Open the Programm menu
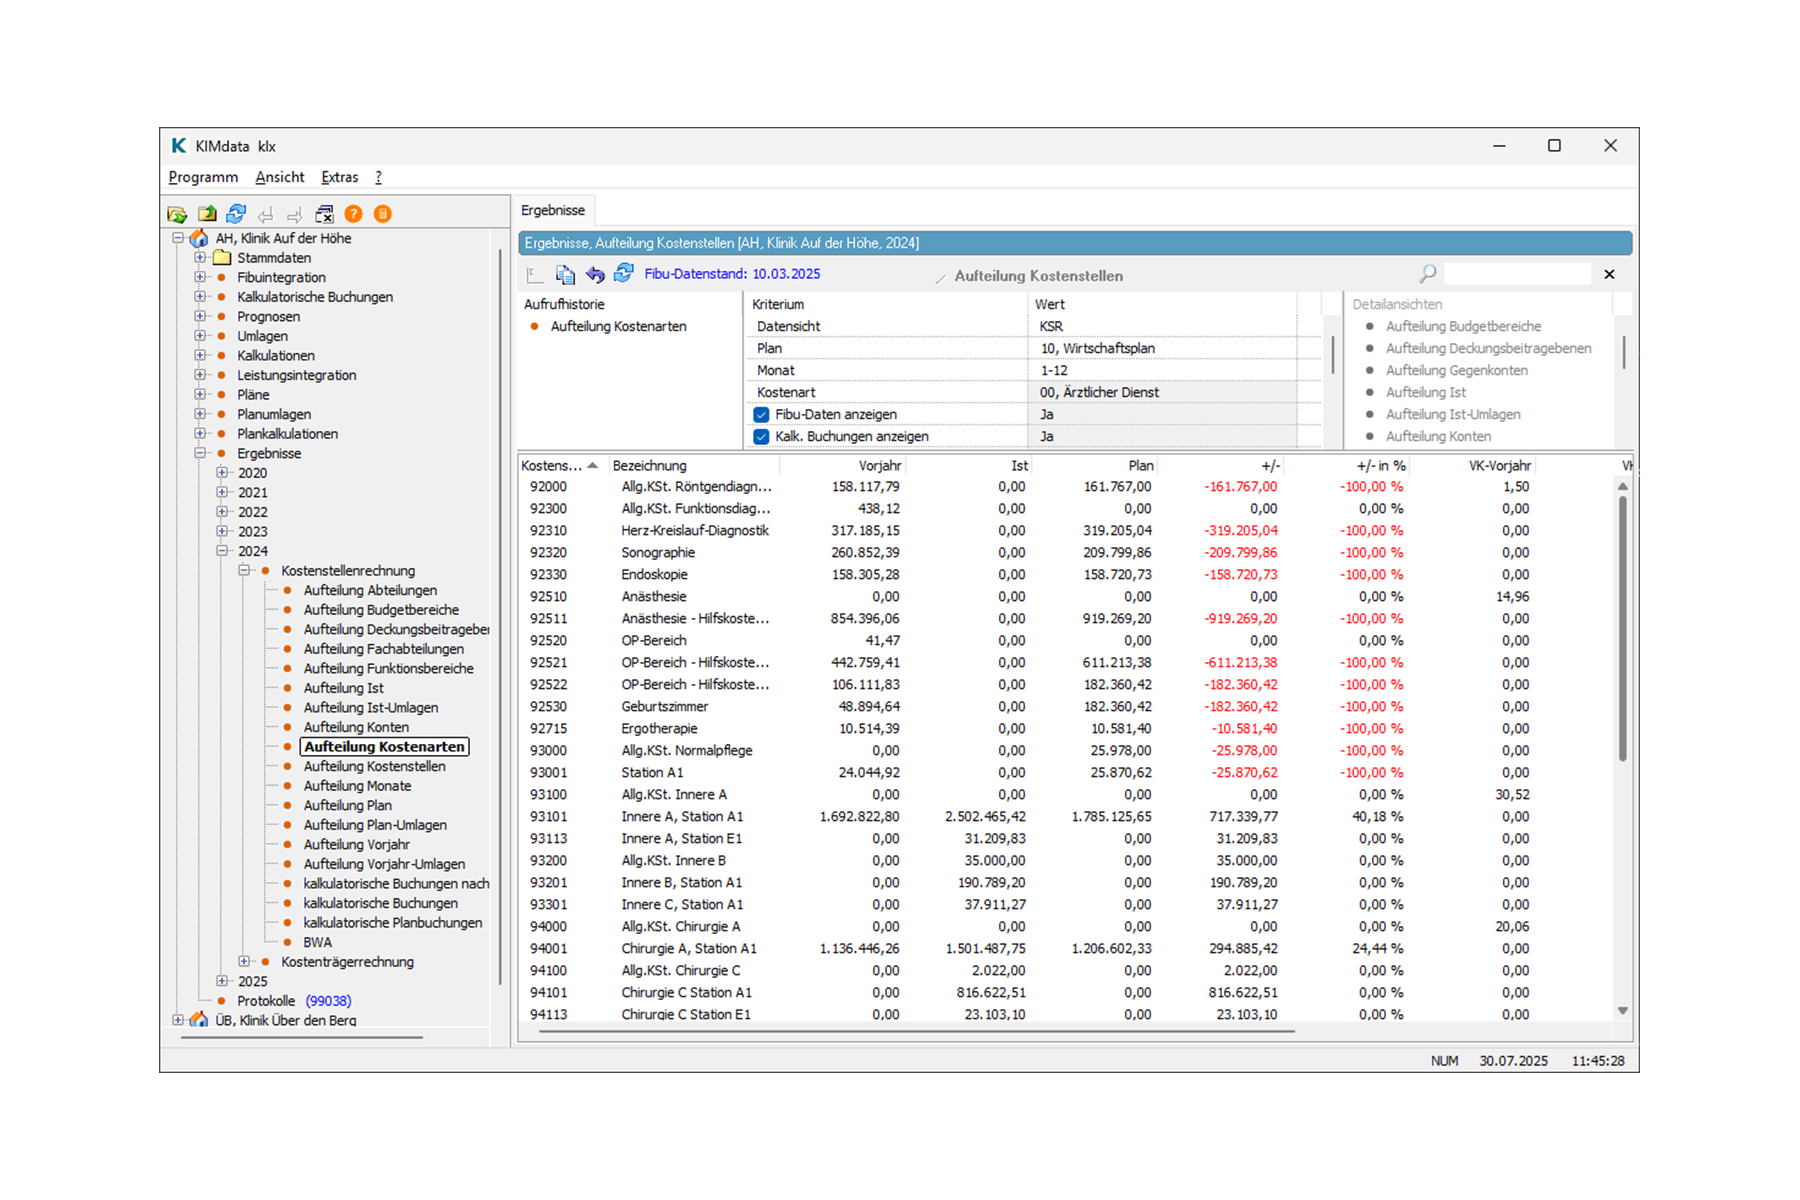Viewport: 1800px width, 1200px height. click(203, 177)
